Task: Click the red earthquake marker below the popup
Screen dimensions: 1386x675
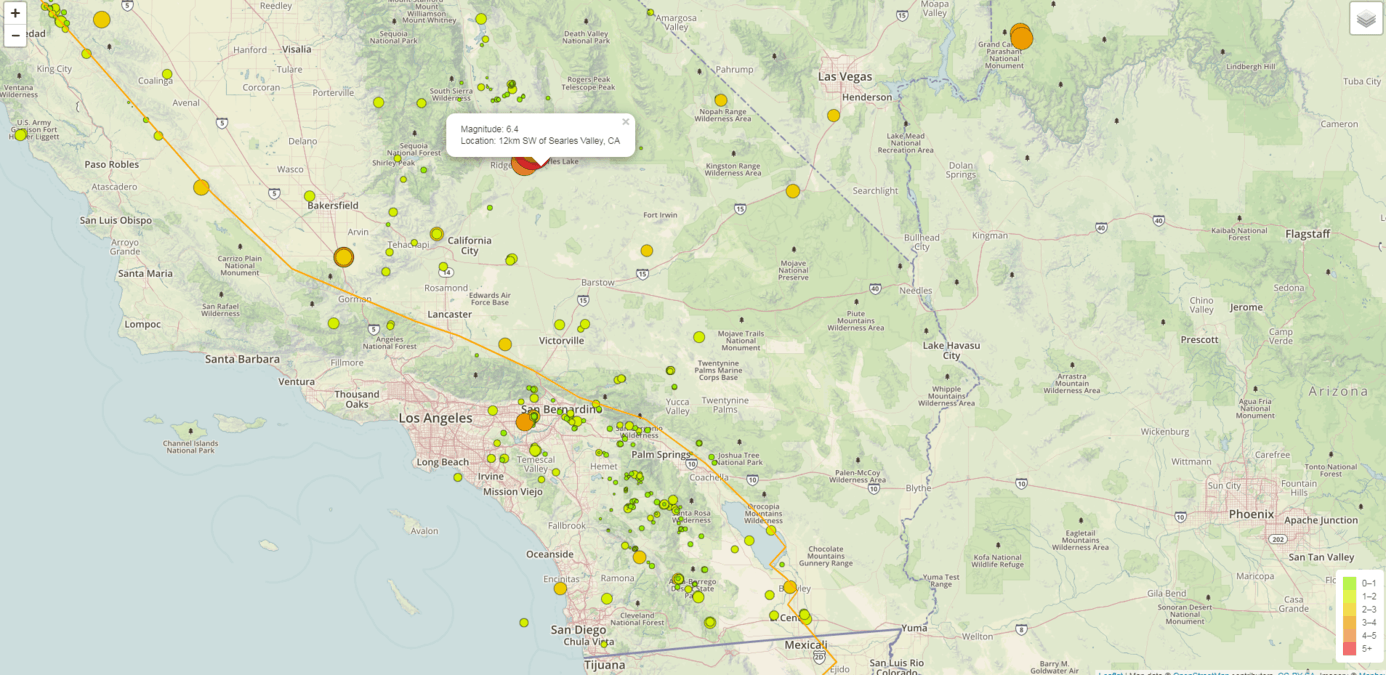Action: 529,161
